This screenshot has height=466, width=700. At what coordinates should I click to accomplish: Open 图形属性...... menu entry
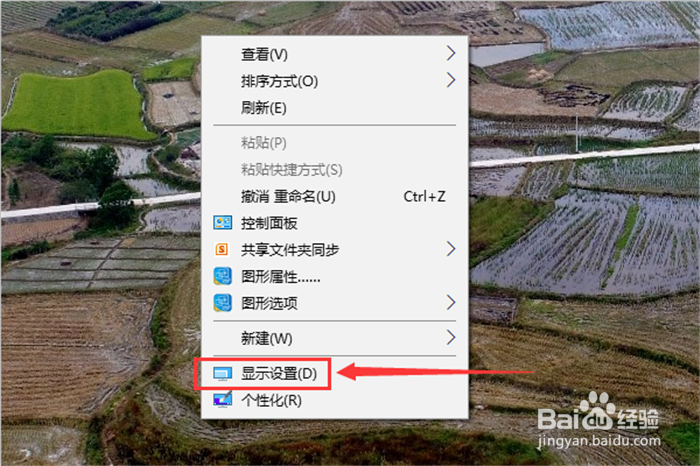tap(334, 277)
